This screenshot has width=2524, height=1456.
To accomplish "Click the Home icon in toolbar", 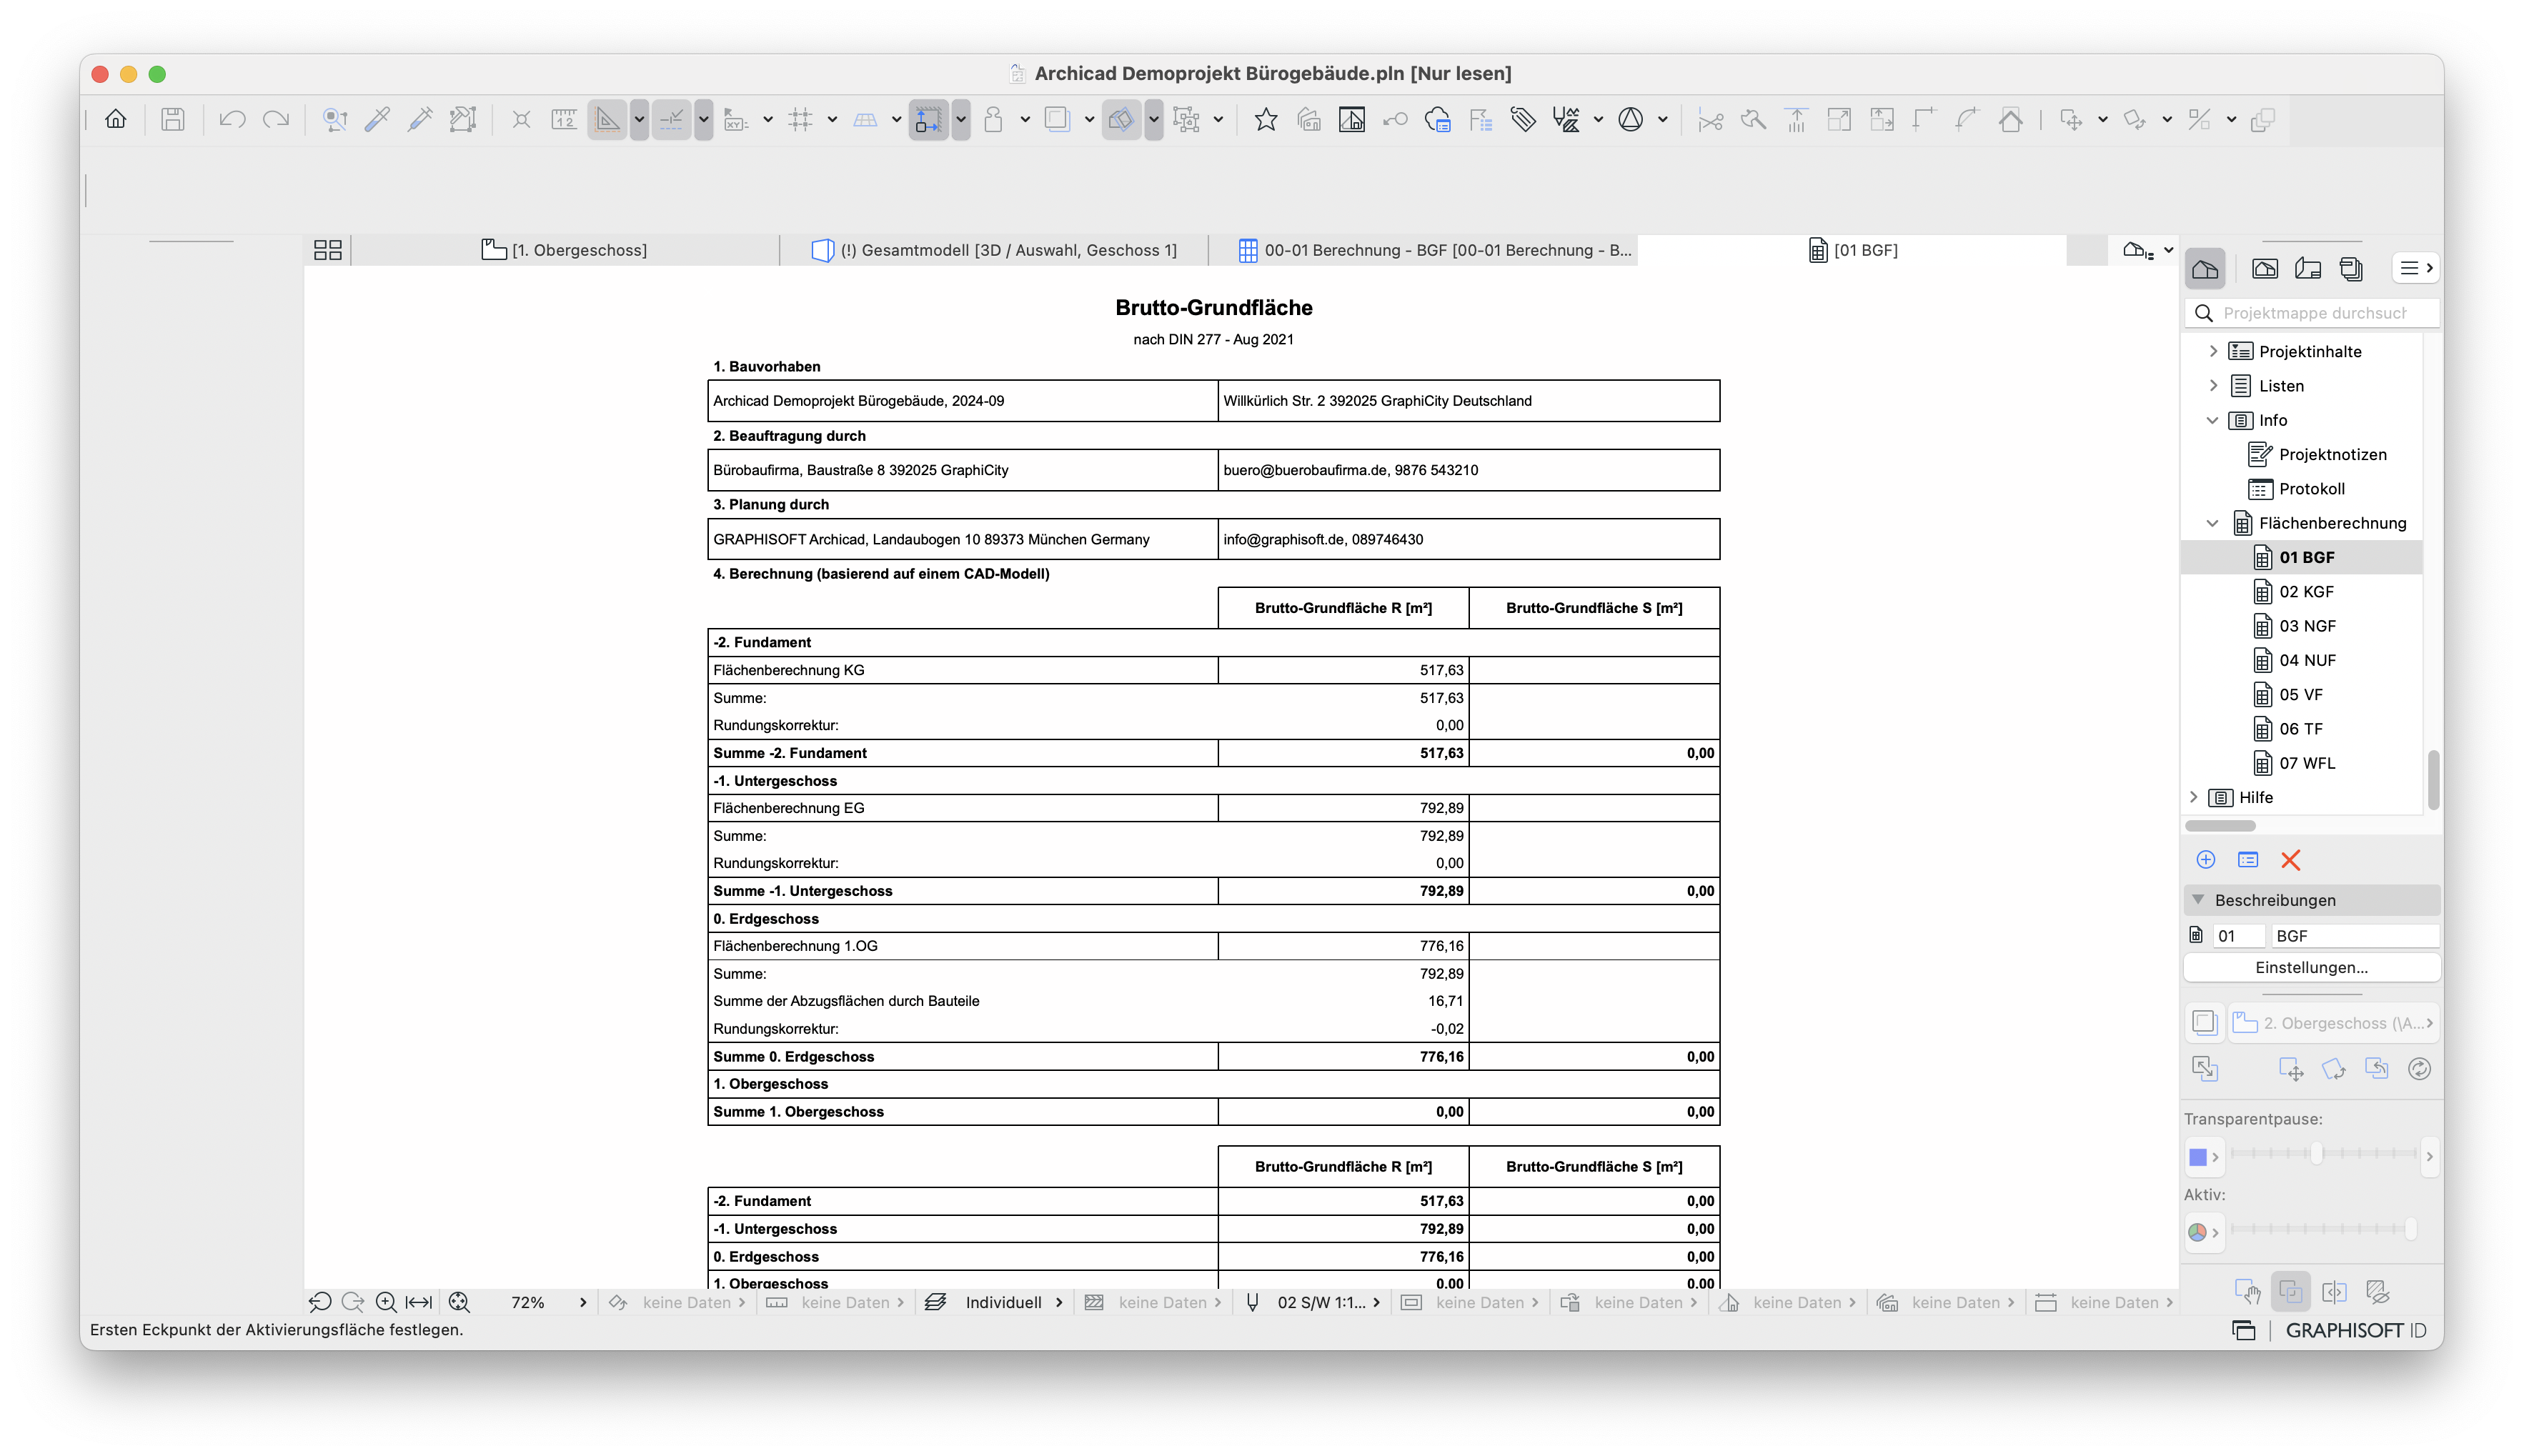I will [x=116, y=120].
